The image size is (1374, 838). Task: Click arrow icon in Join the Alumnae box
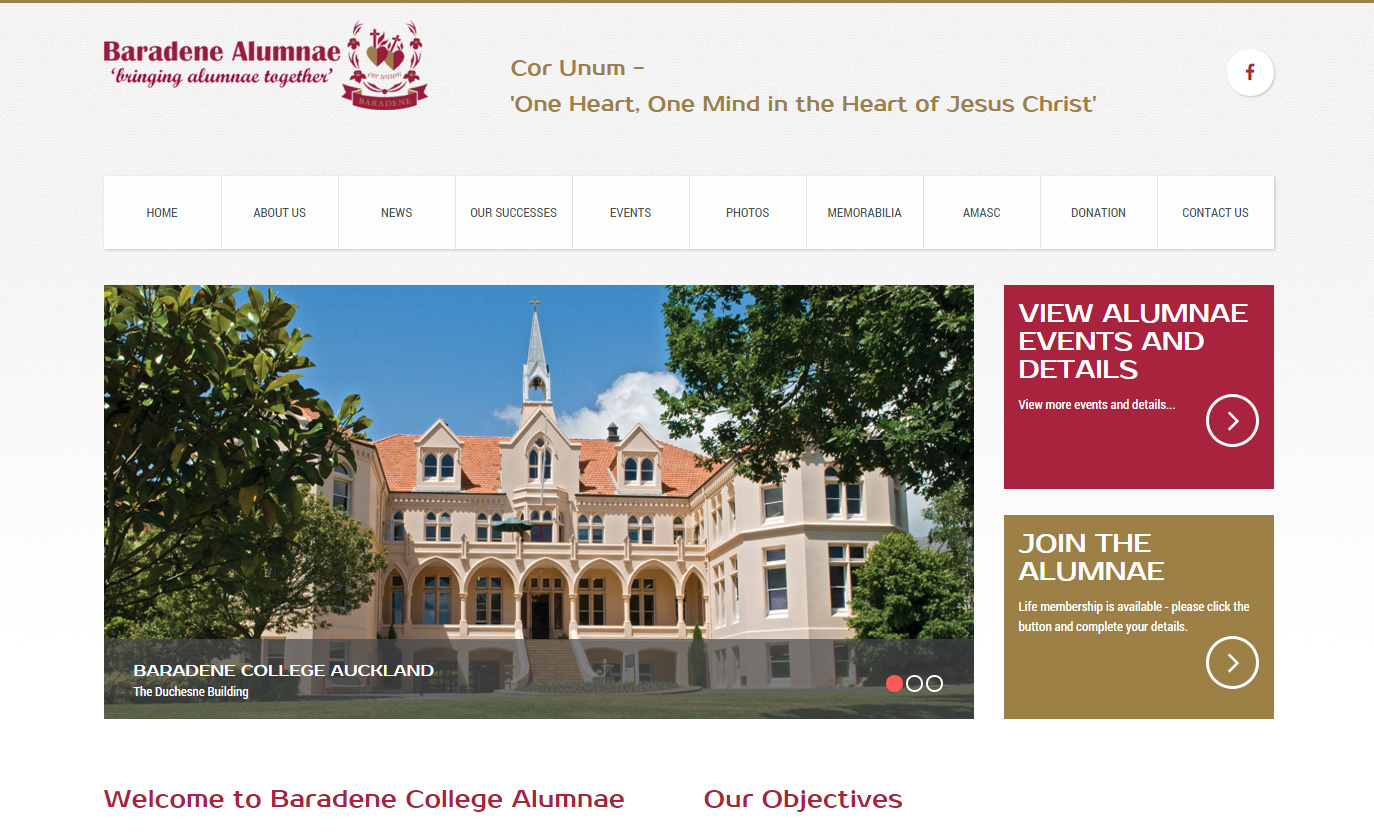(1232, 663)
